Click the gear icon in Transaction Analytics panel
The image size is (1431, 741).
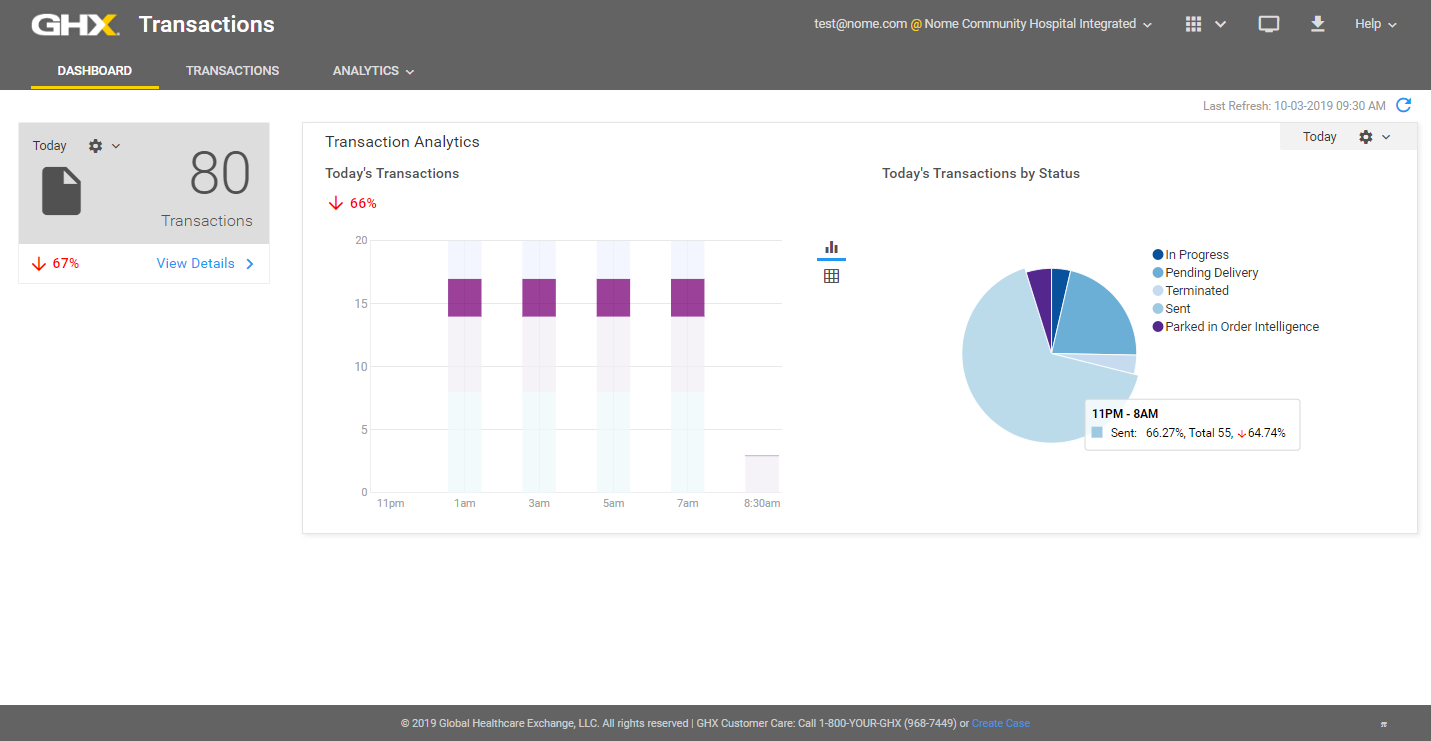1366,137
